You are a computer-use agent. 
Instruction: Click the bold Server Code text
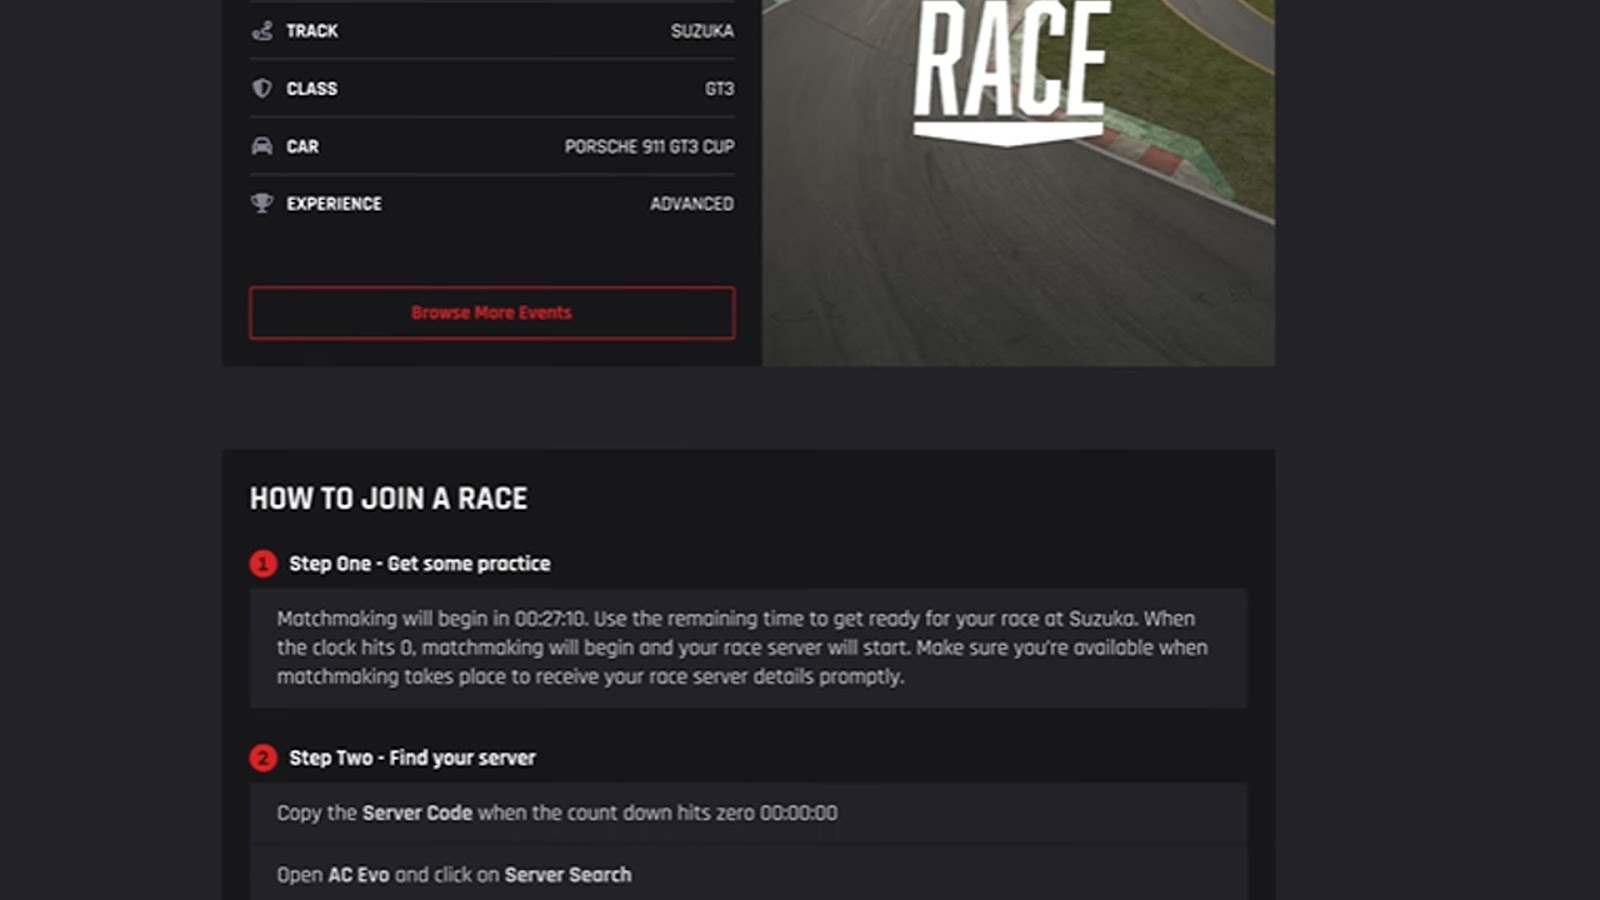pyautogui.click(x=417, y=813)
